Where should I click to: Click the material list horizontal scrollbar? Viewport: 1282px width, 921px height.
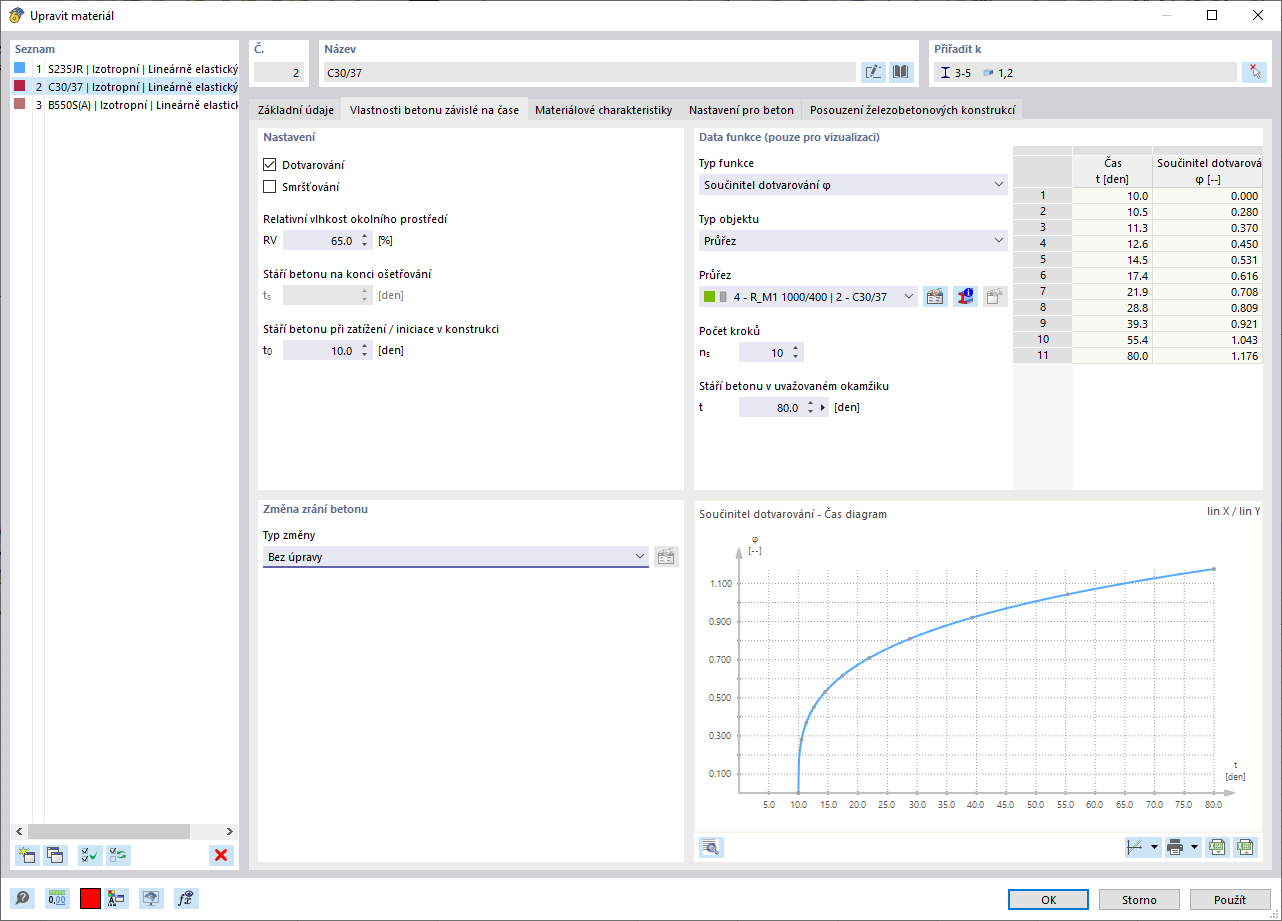pos(109,831)
